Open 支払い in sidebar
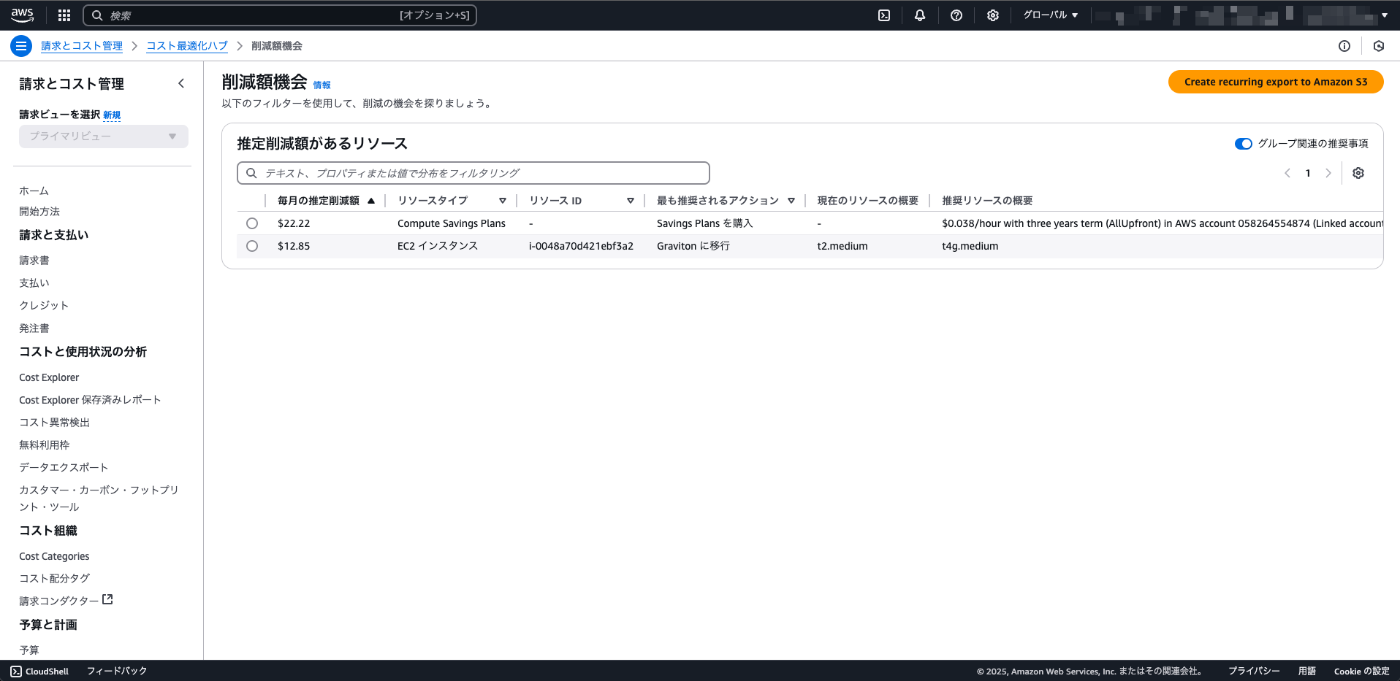This screenshot has height=681, width=1400. (x=34, y=283)
